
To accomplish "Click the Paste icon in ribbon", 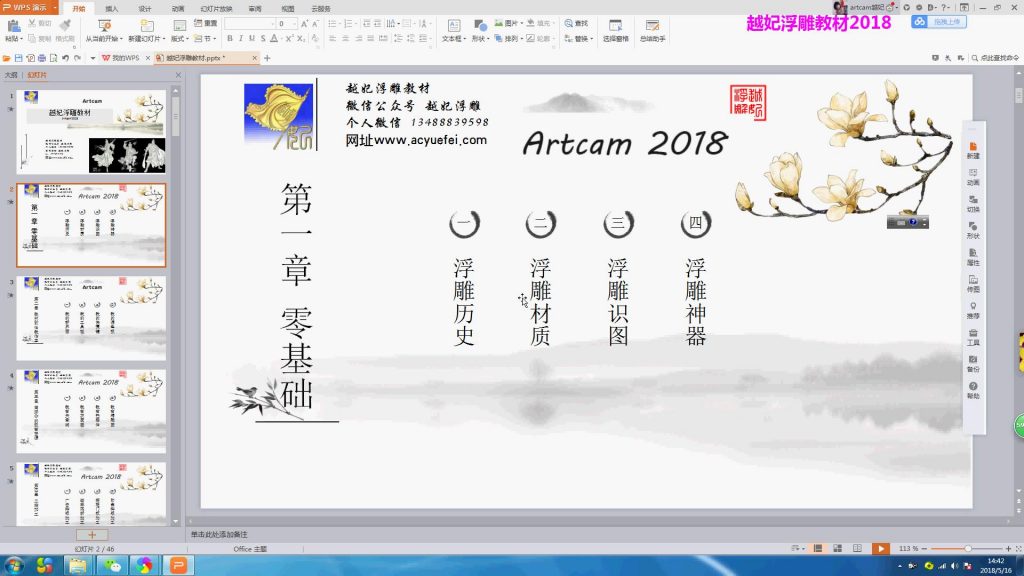I will (13, 26).
